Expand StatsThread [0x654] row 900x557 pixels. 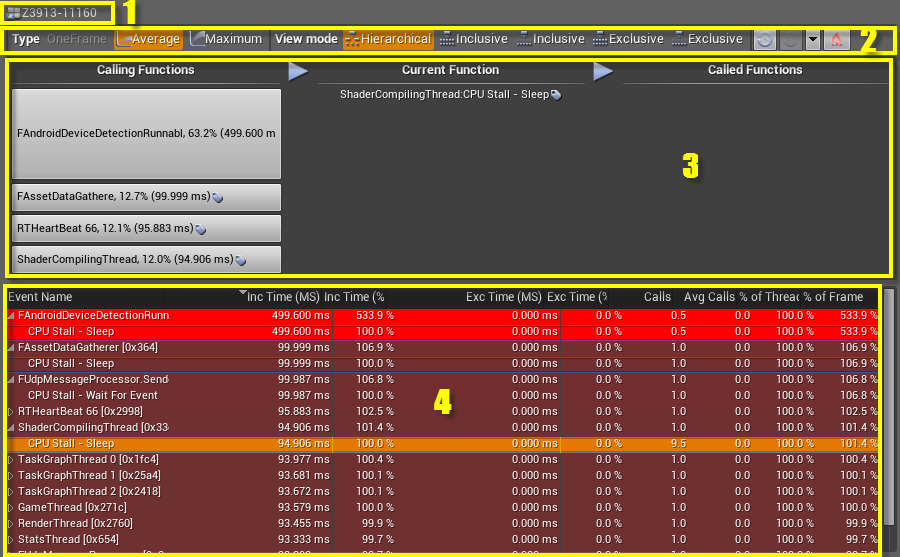point(11,540)
